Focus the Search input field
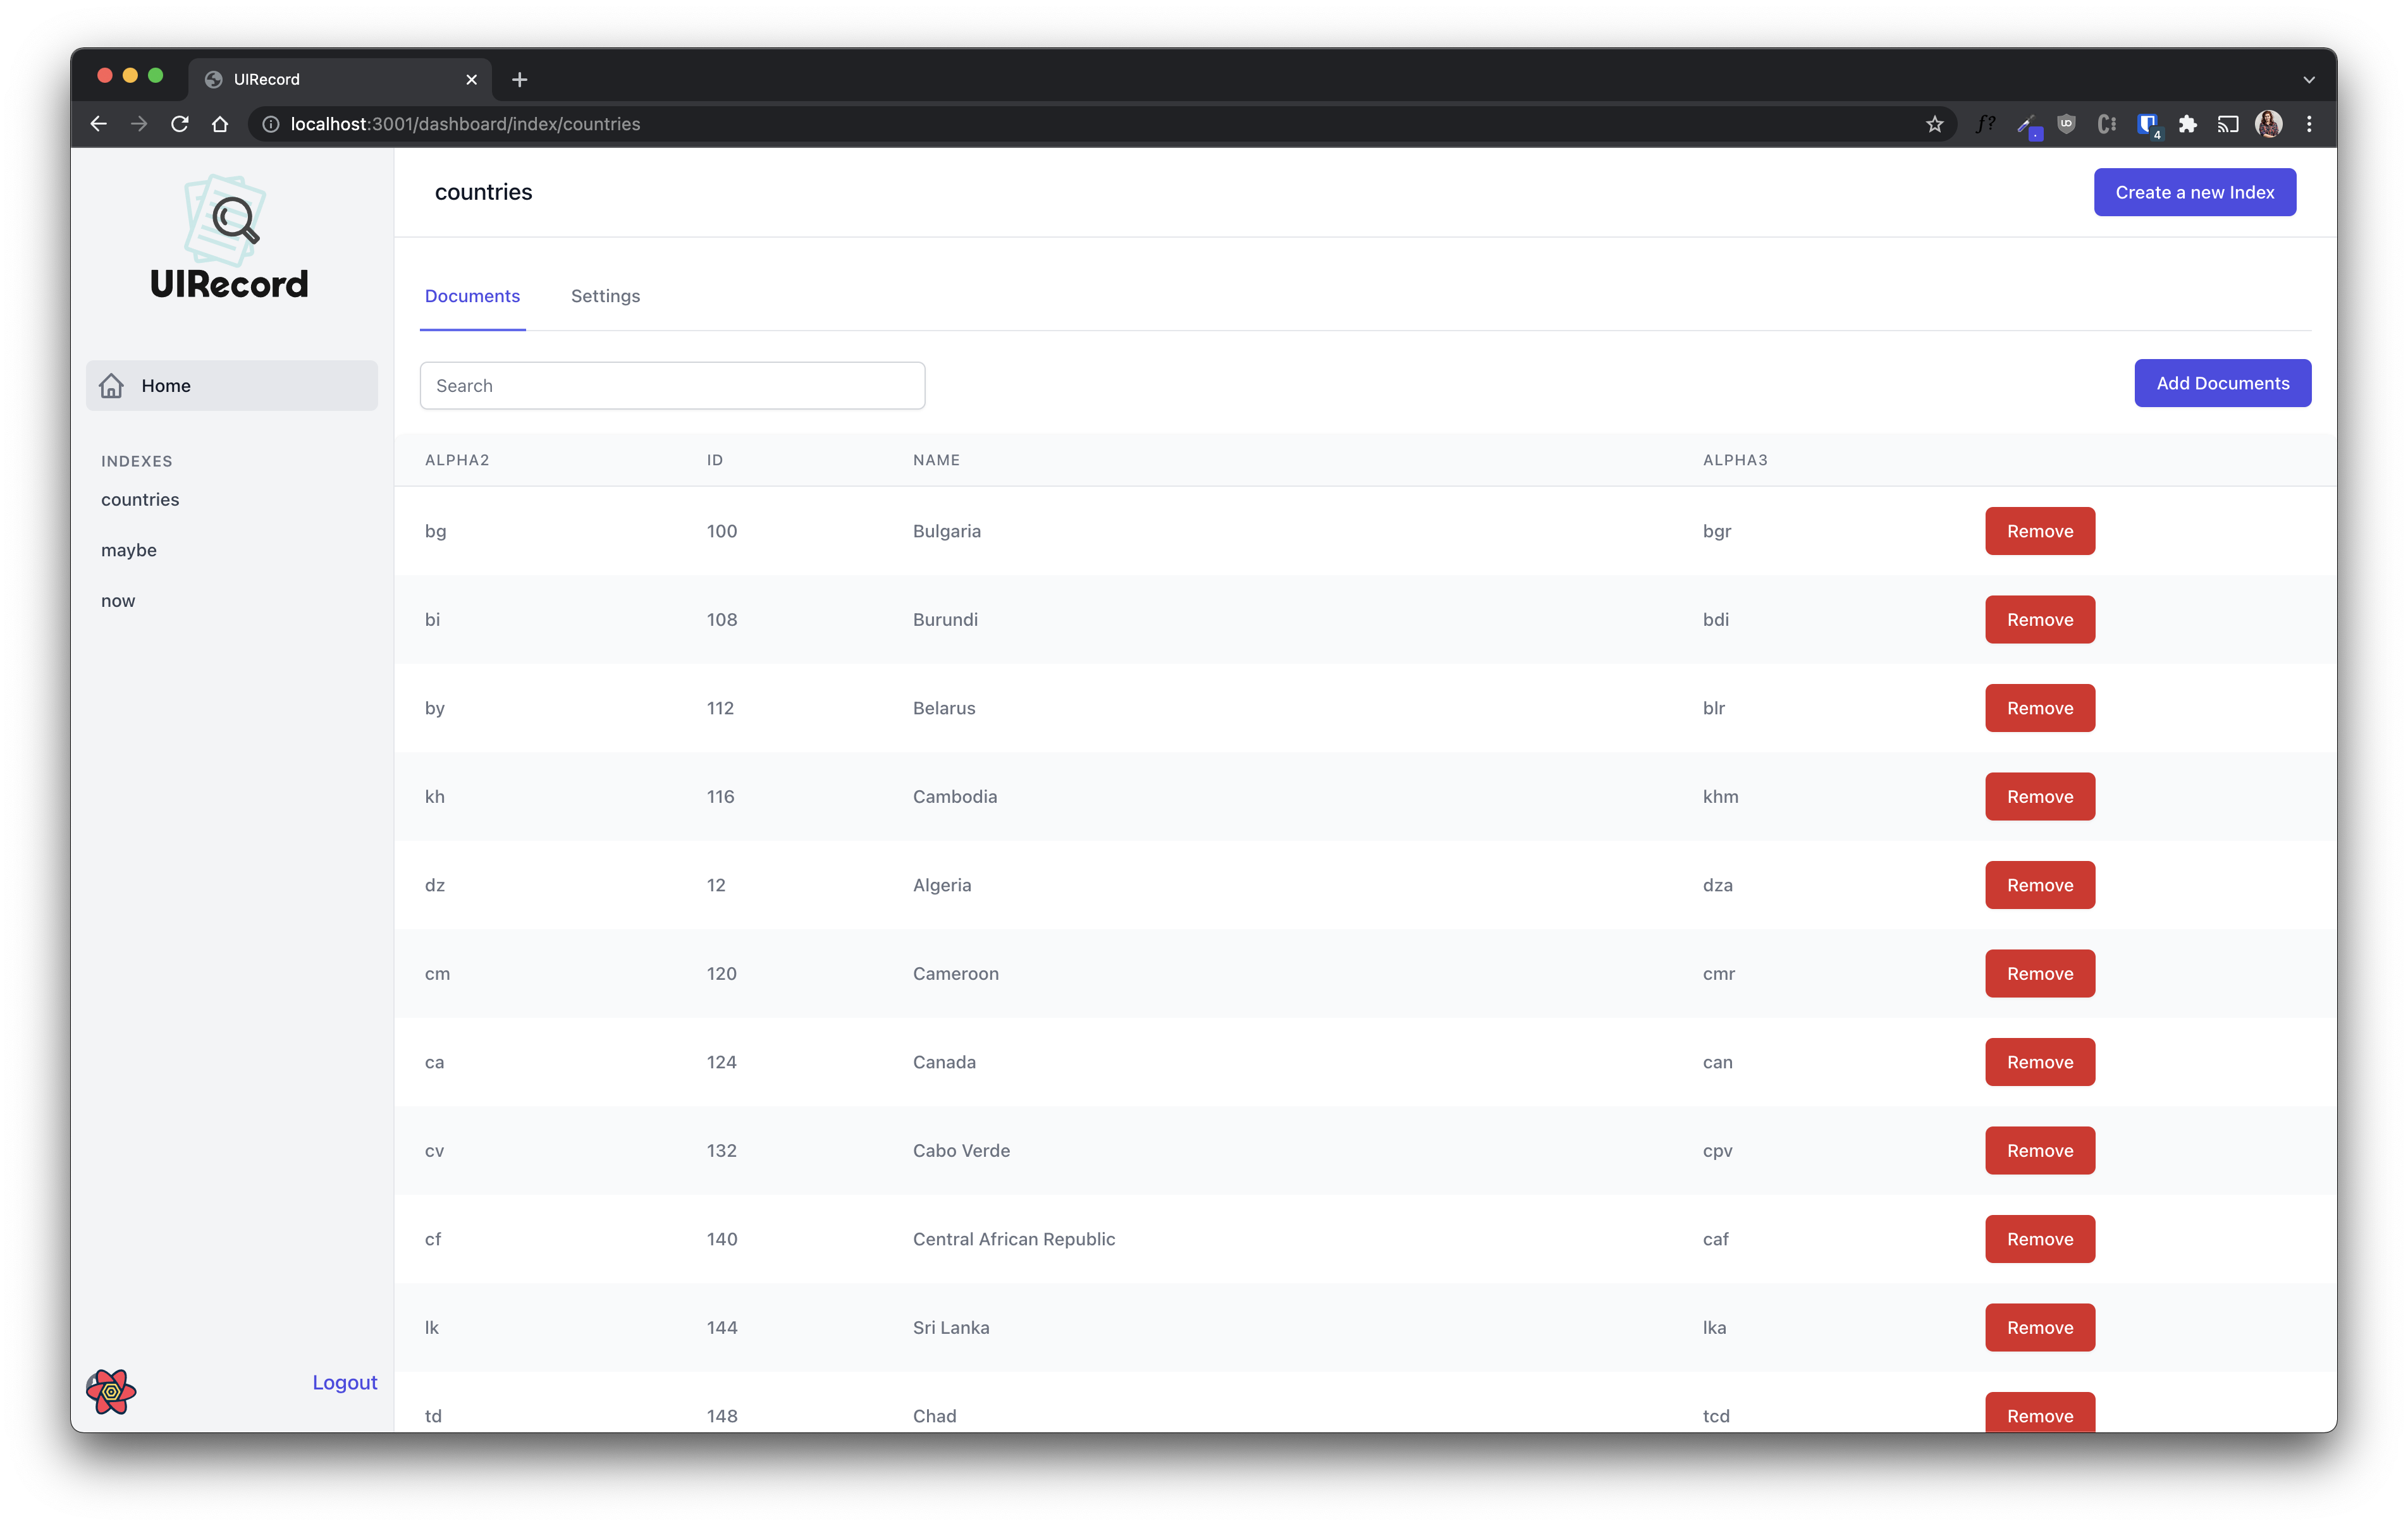The height and width of the screenshot is (1526, 2408). tap(672, 386)
